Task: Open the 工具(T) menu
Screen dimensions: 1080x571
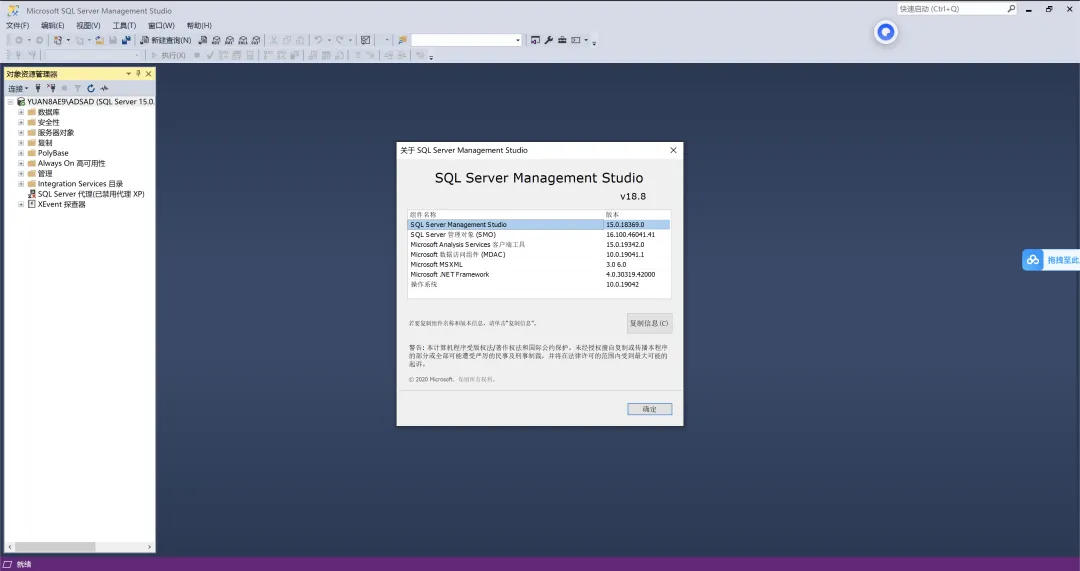Action: point(124,25)
